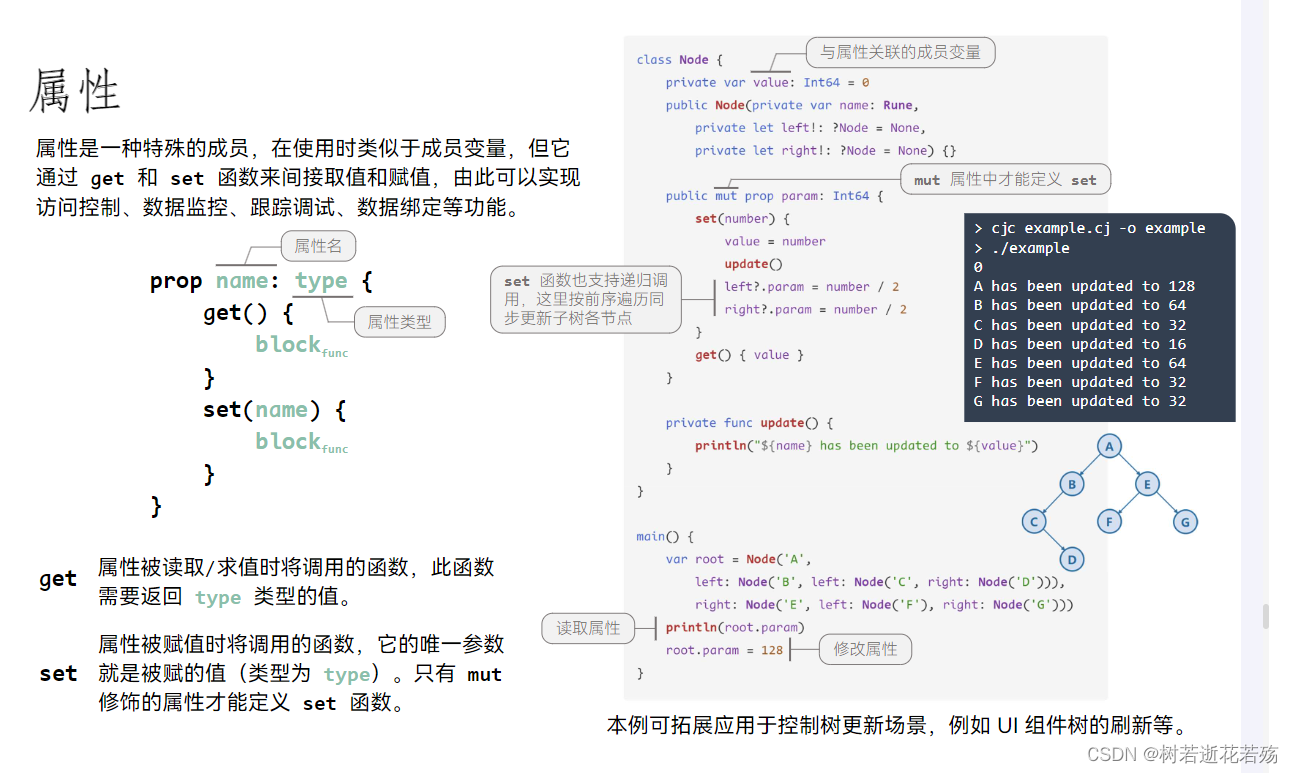Click tree node C in the diagram

coord(1034,521)
